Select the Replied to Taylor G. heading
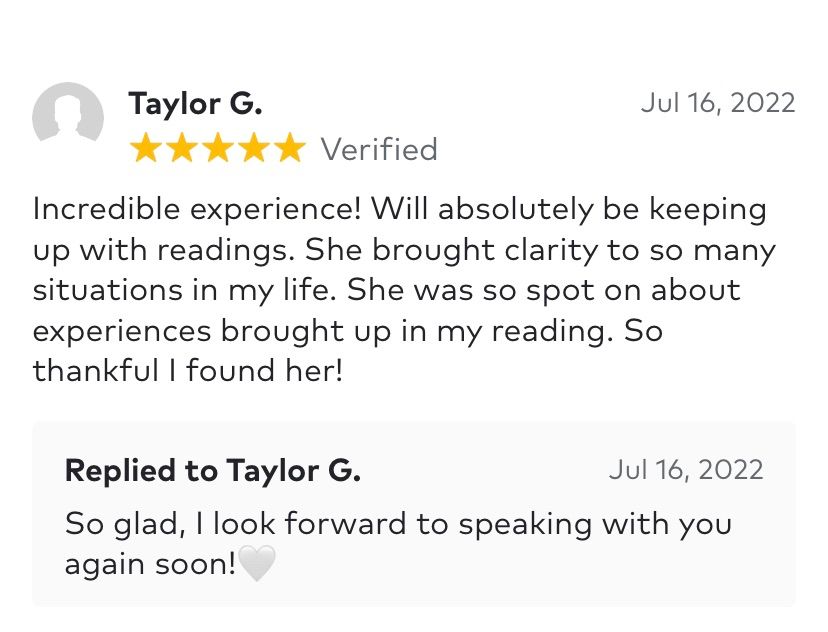 click(x=213, y=470)
